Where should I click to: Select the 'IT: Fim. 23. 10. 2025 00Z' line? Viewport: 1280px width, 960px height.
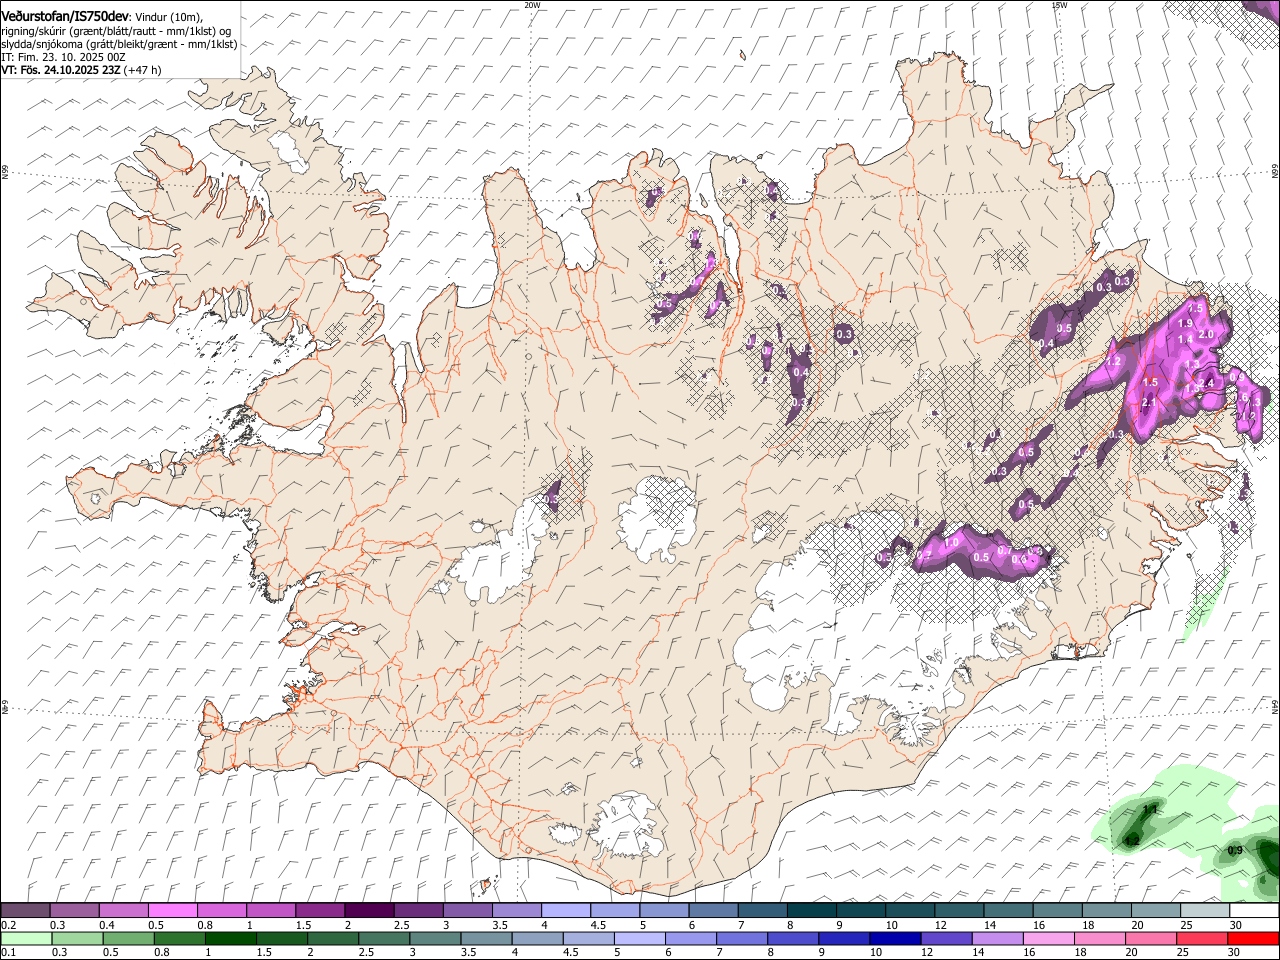62,57
